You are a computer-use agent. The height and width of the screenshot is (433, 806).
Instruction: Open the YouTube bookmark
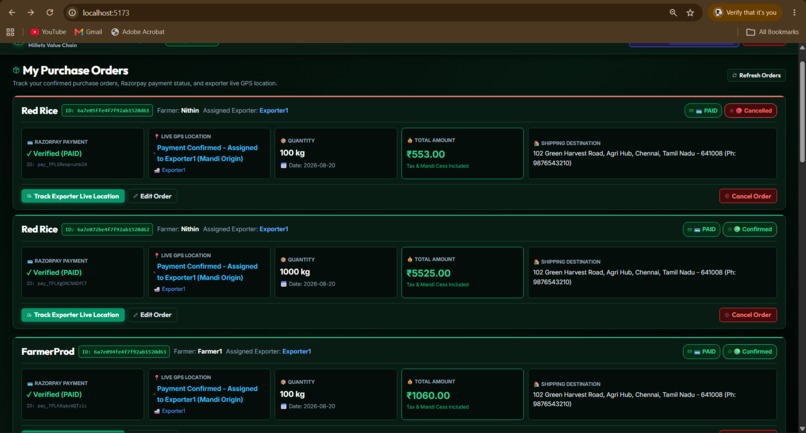click(x=48, y=32)
